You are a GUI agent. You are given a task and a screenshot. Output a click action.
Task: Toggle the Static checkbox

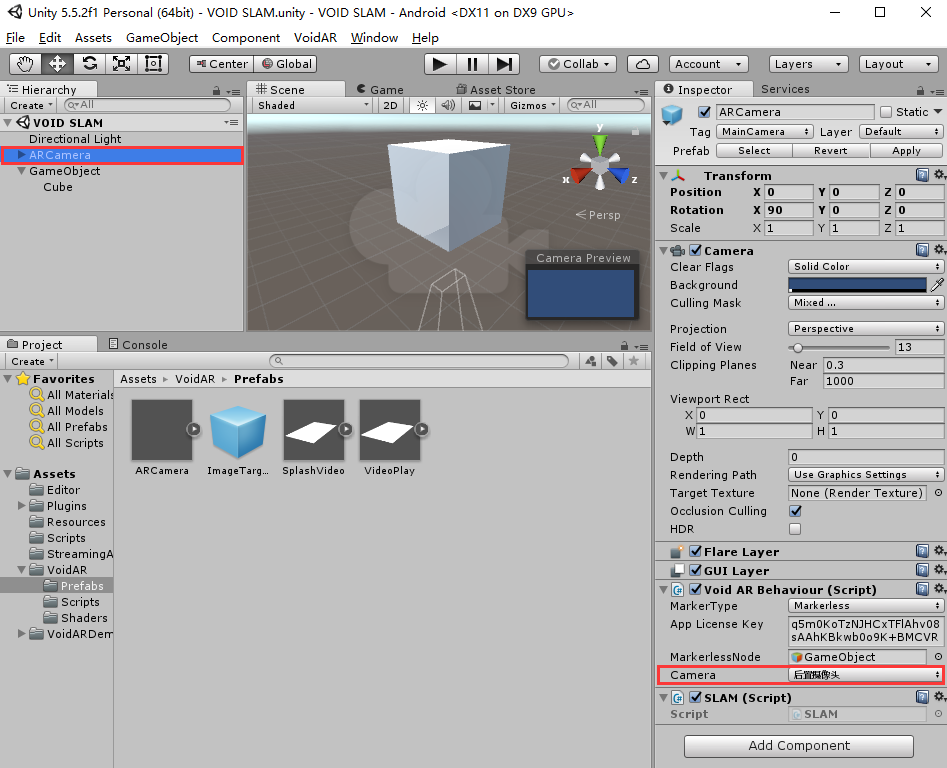pyautogui.click(x=886, y=112)
